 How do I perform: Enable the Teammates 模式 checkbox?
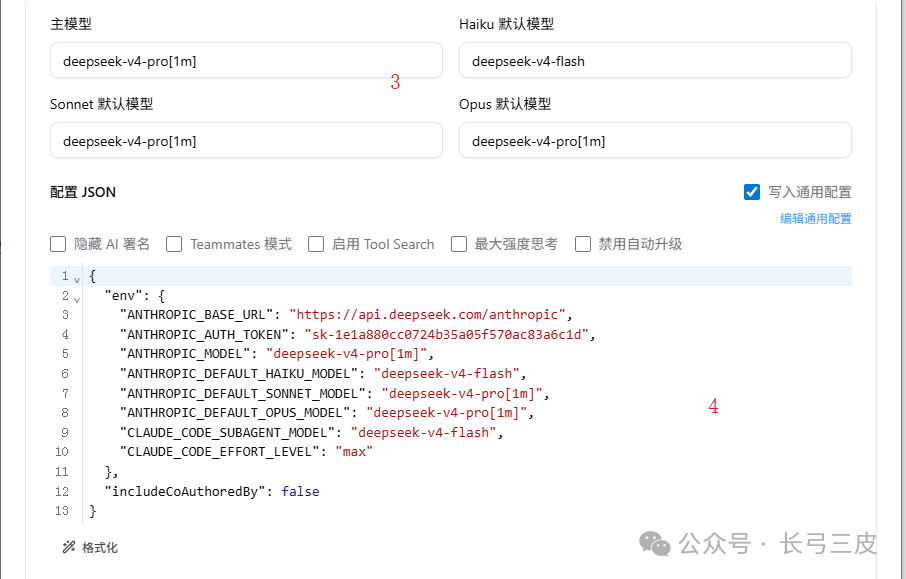[174, 244]
